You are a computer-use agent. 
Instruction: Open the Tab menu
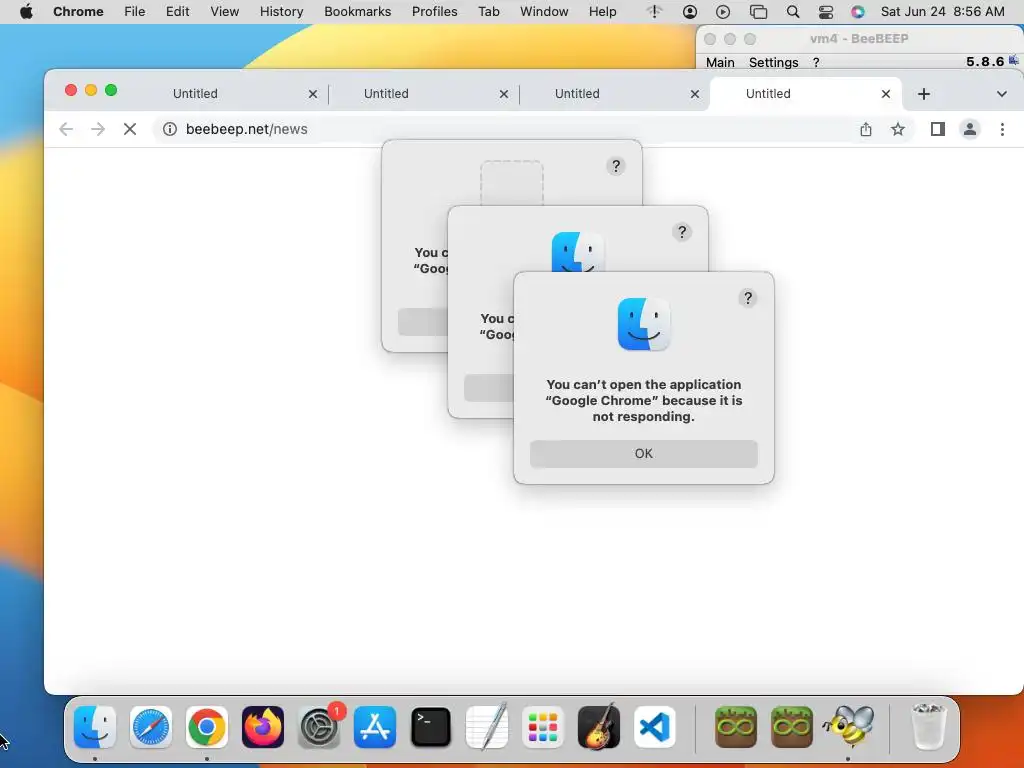tap(488, 12)
